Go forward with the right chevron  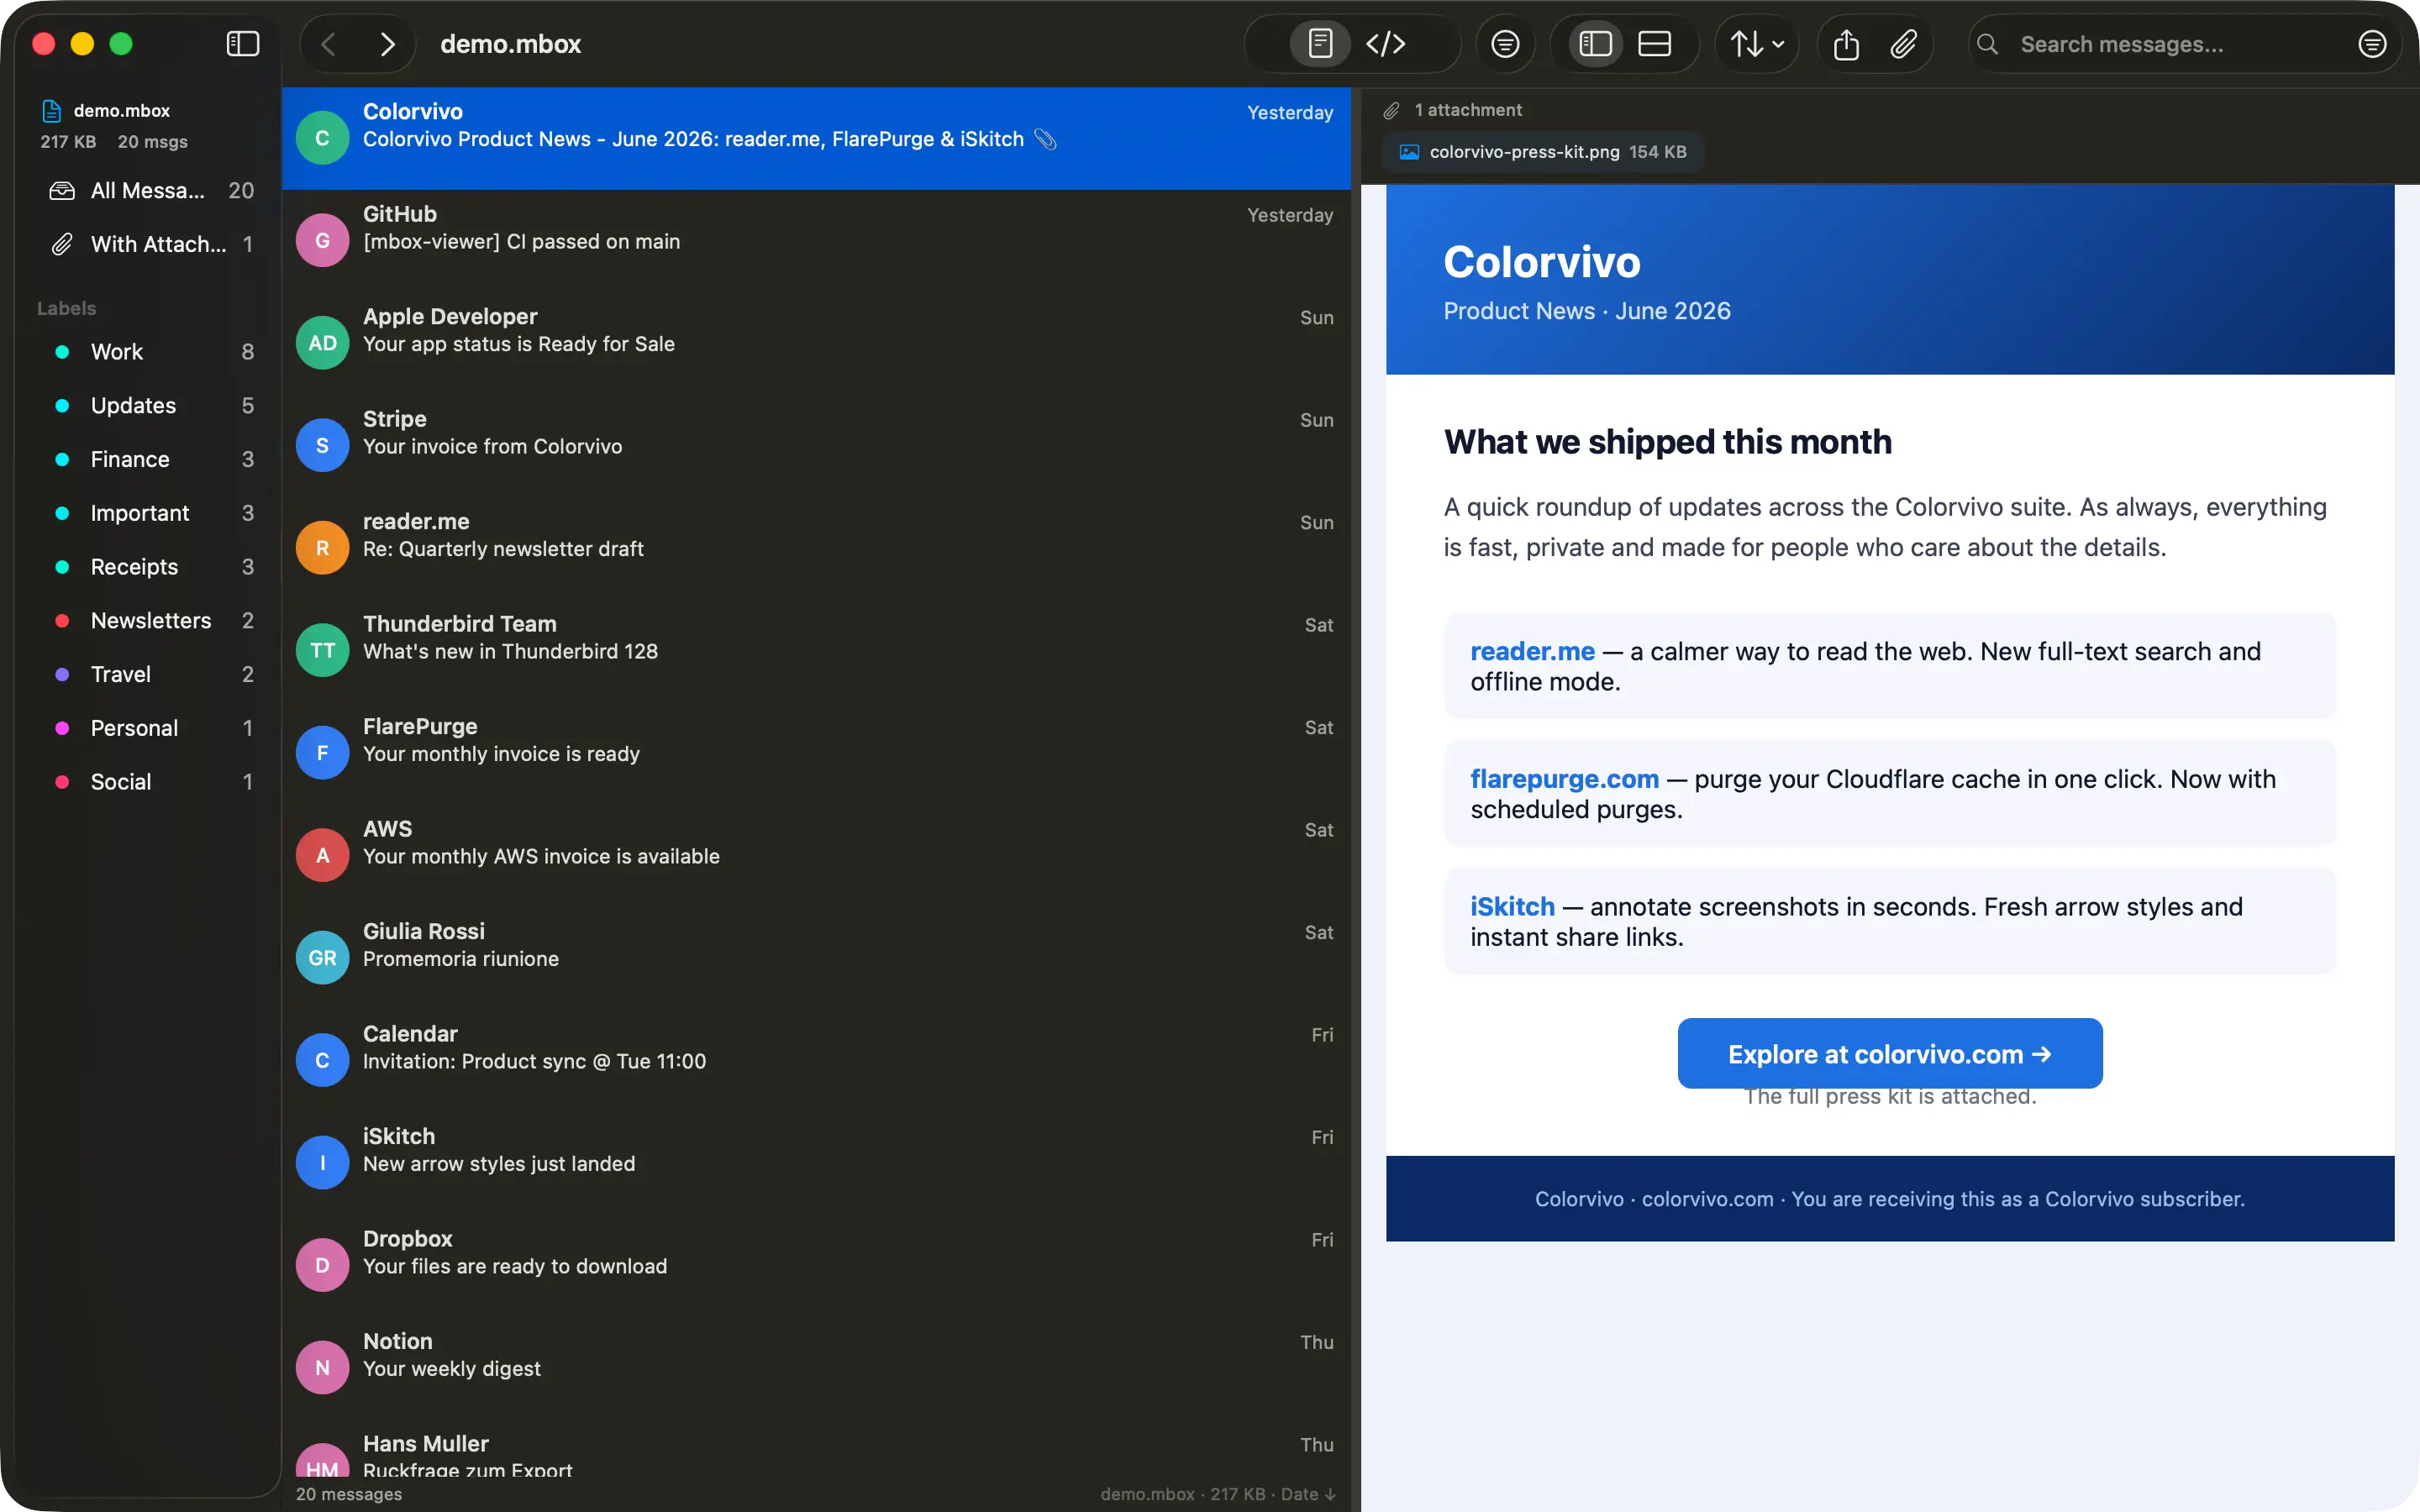tap(387, 44)
